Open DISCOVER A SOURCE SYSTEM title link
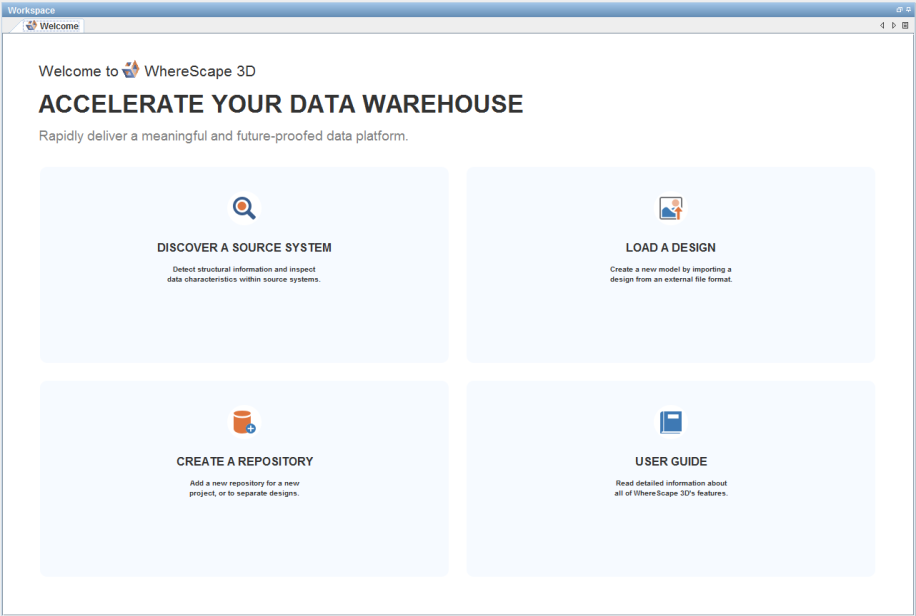916x616 pixels. [x=244, y=247]
